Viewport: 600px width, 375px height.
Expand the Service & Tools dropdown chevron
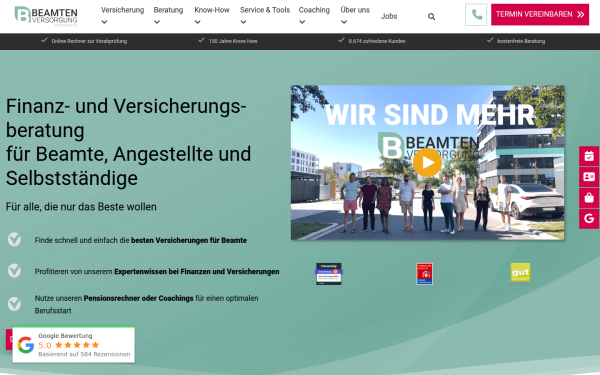pyautogui.click(x=243, y=22)
